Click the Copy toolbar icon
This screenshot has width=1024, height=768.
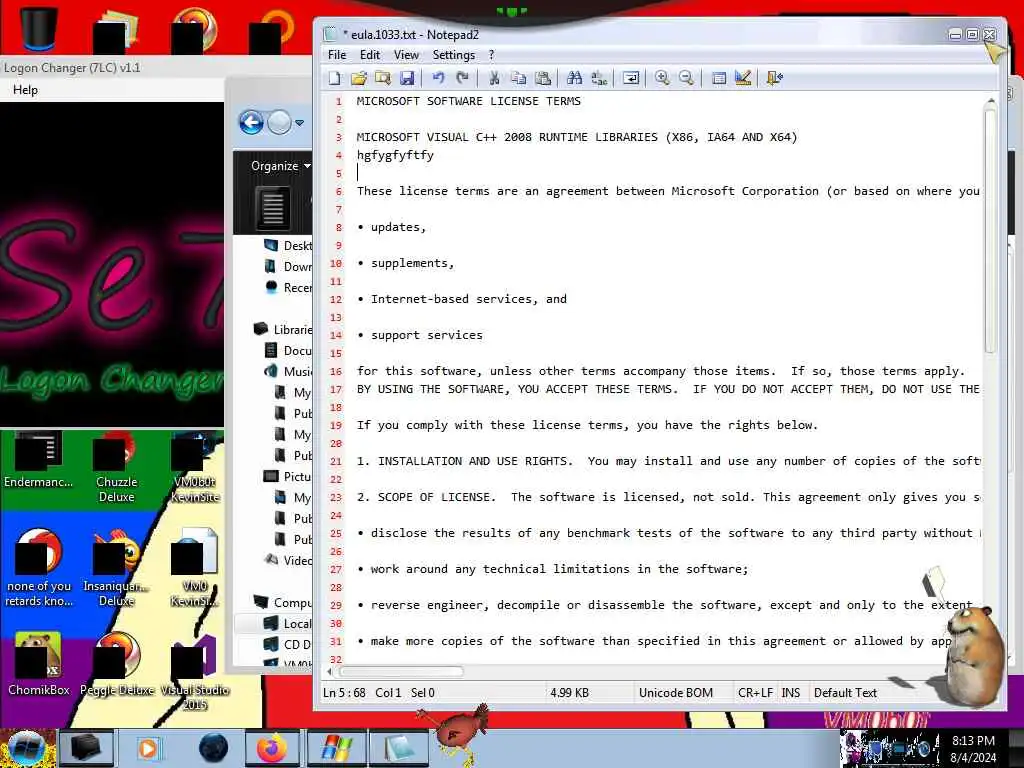point(519,78)
